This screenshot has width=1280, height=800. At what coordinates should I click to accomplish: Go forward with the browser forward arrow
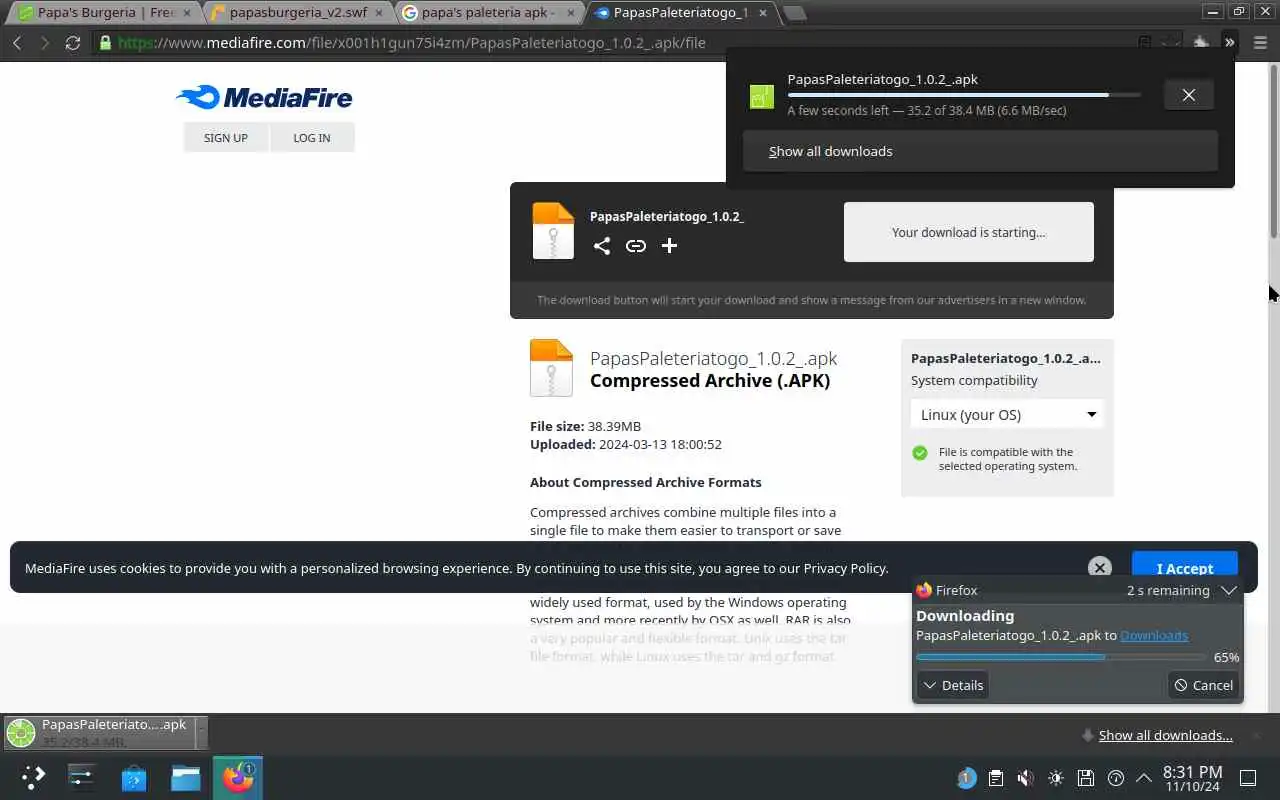pos(44,43)
